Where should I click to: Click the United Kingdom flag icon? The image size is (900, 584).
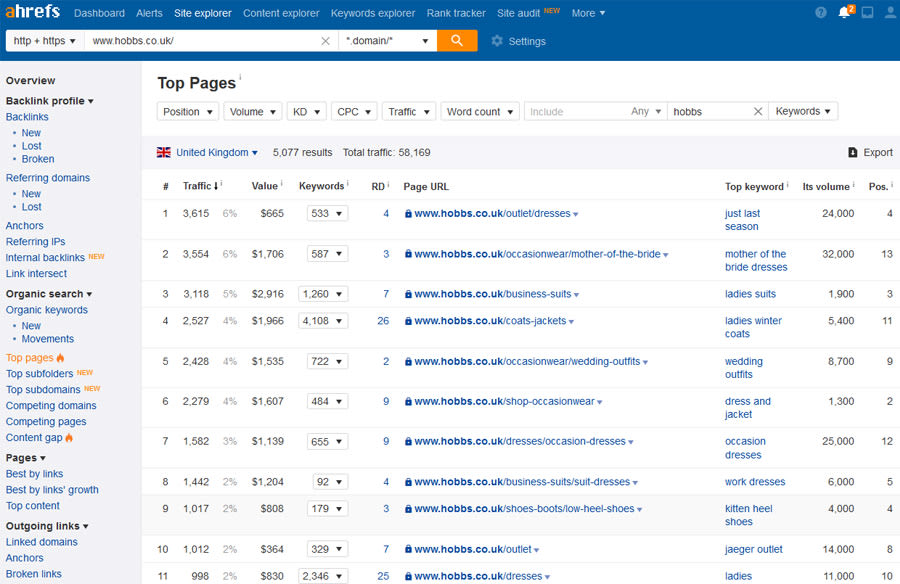(x=164, y=152)
